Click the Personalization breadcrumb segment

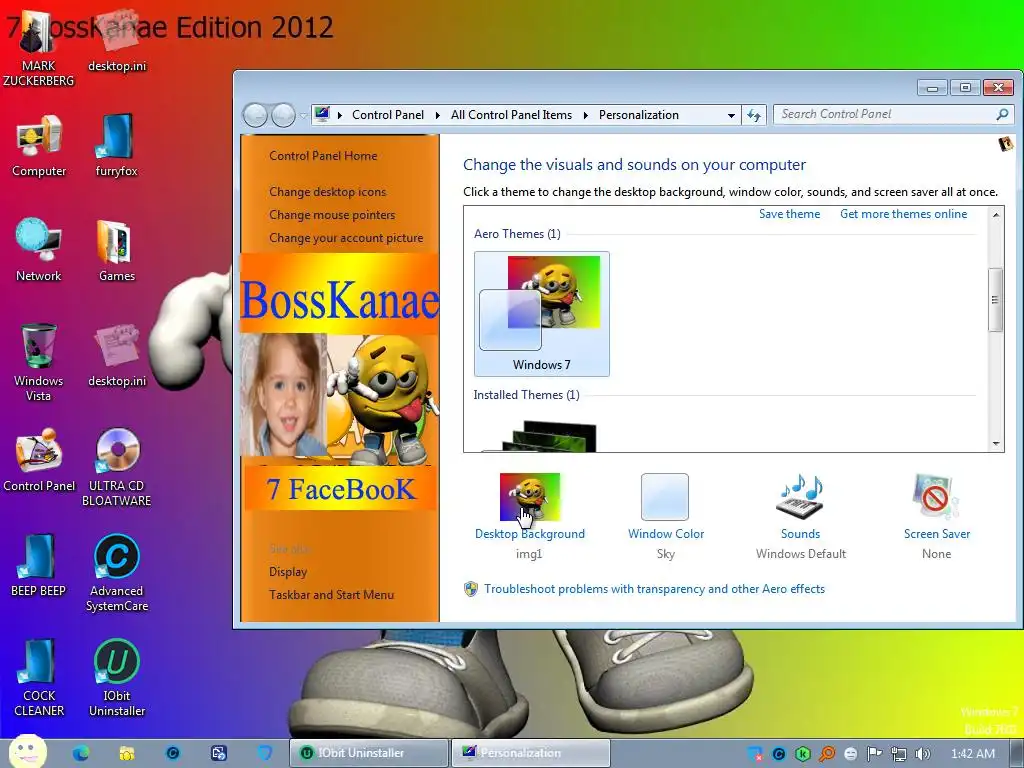click(x=639, y=115)
